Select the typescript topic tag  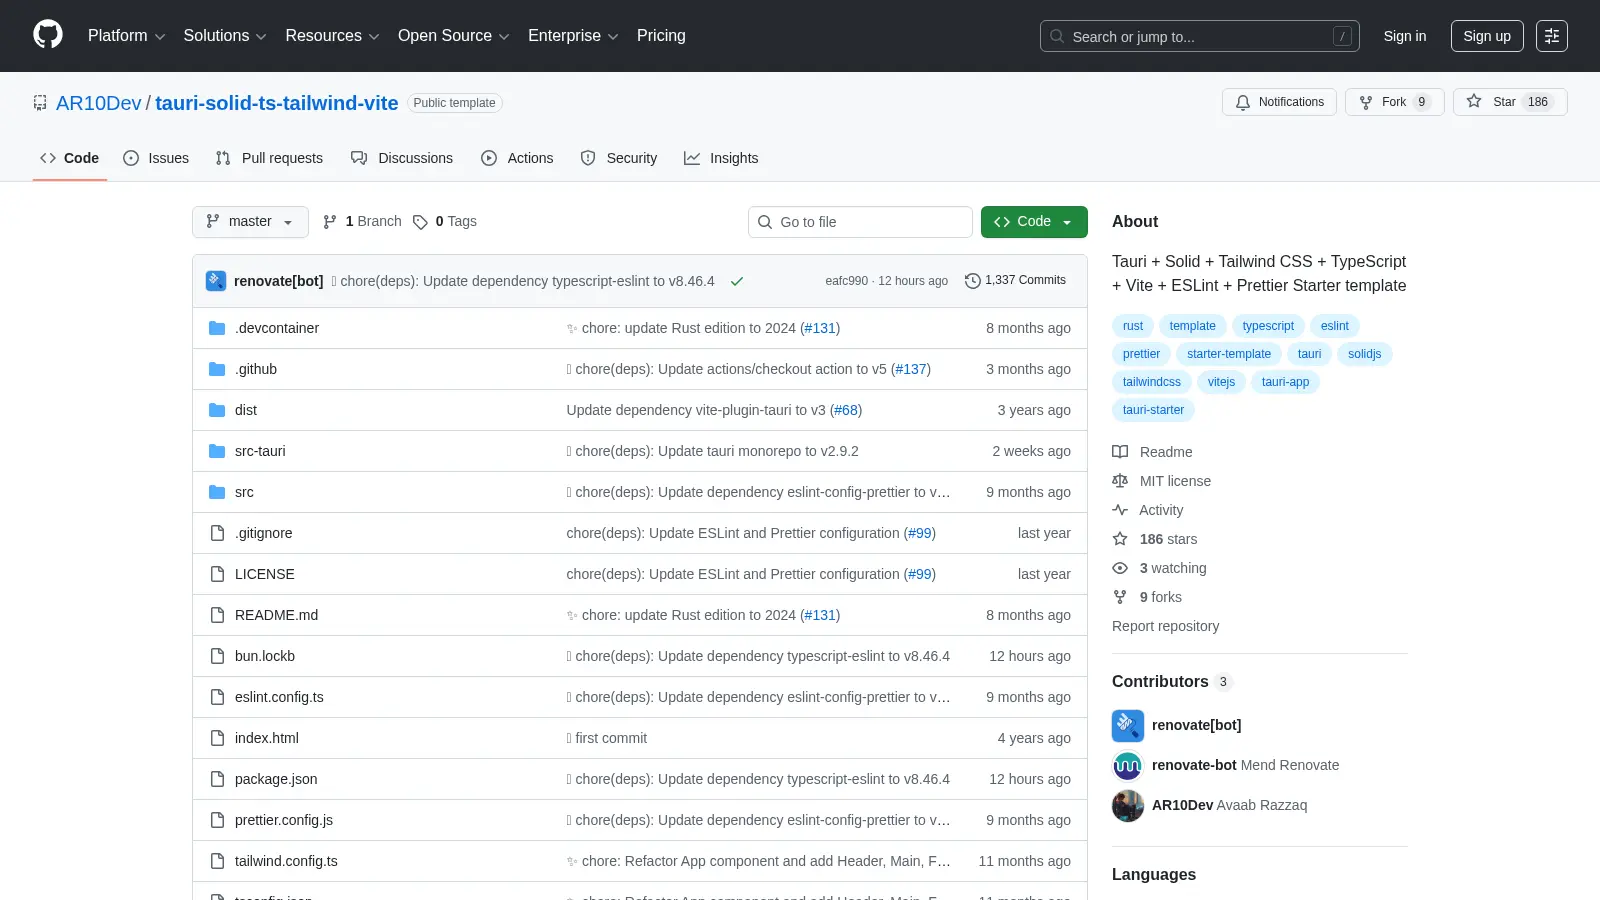(x=1268, y=326)
